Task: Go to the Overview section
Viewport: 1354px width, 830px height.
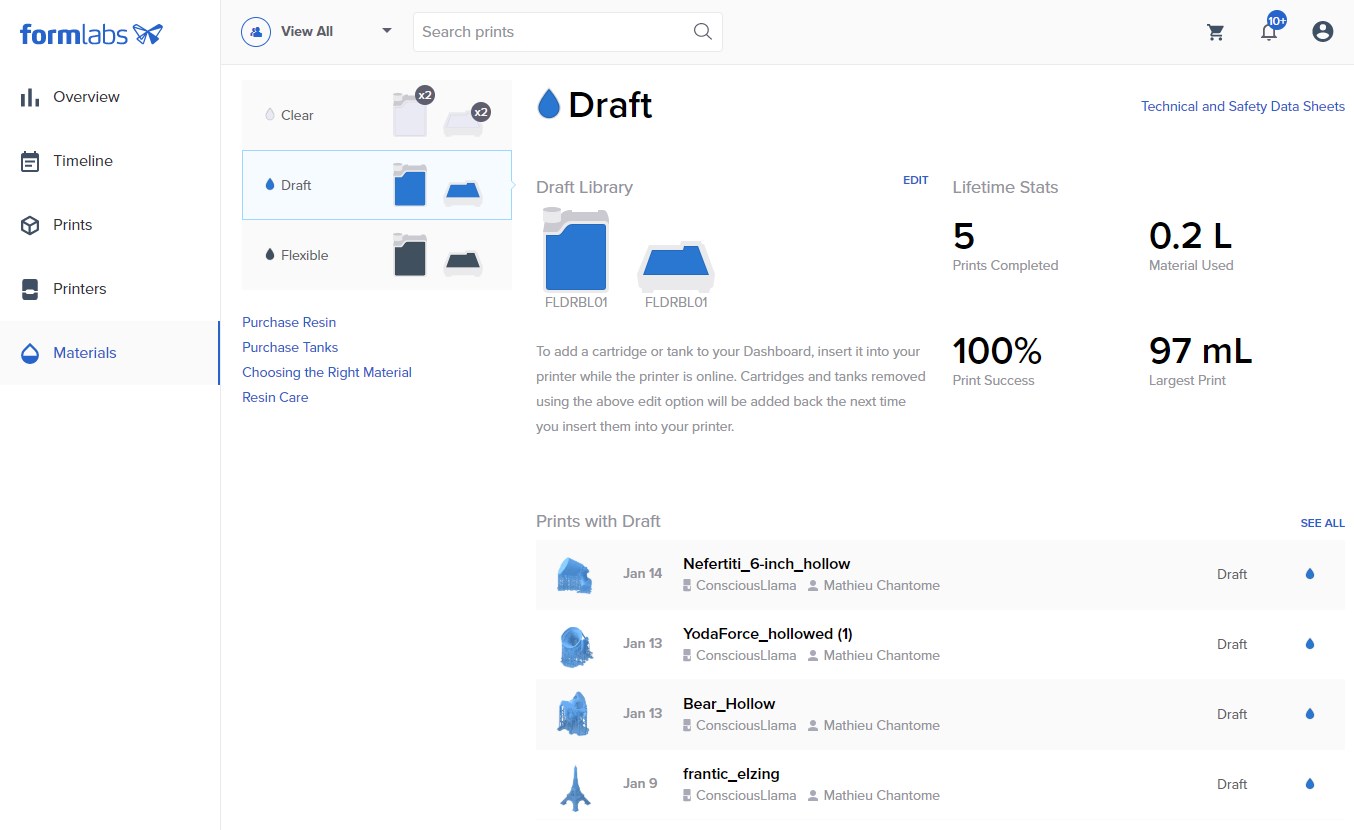Action: pos(110,97)
